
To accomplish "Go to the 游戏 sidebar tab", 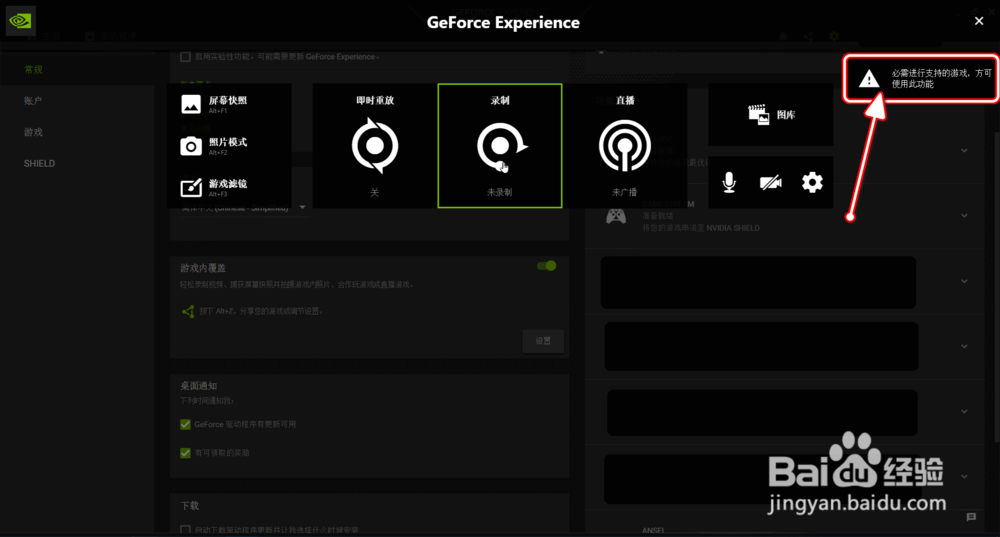I will [x=33, y=132].
